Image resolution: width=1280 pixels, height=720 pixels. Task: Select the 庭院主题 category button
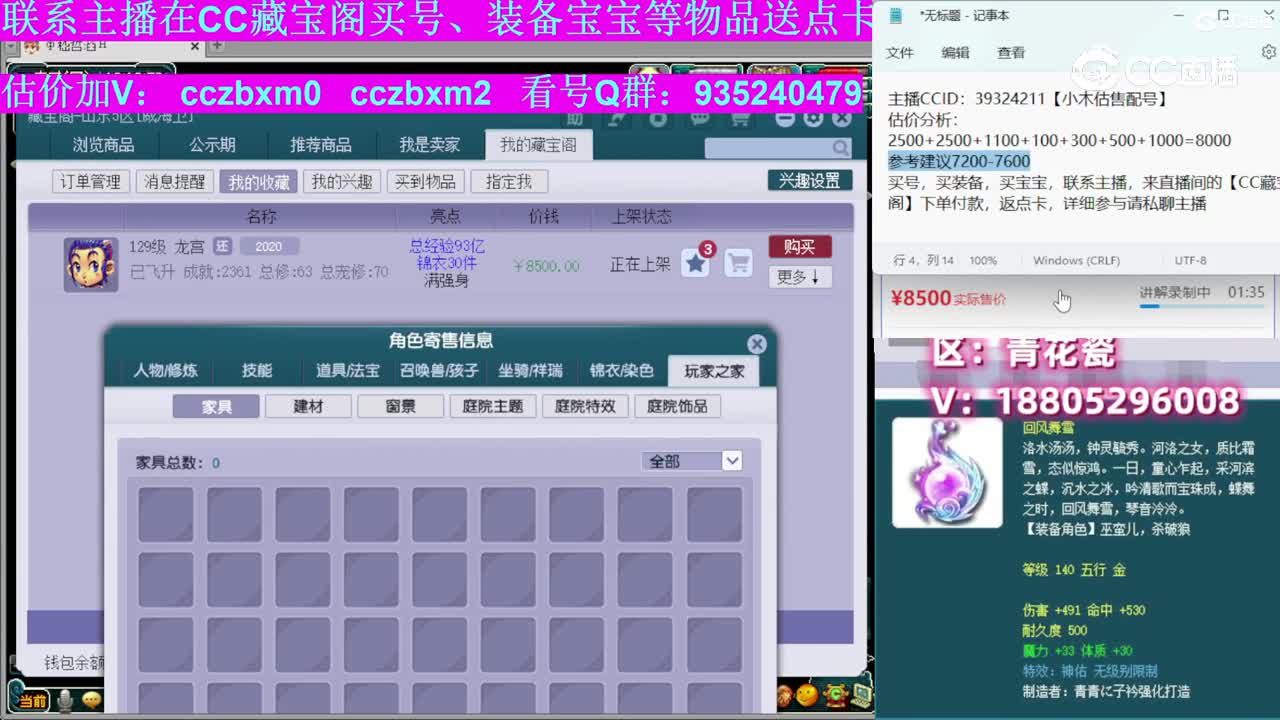click(x=493, y=406)
